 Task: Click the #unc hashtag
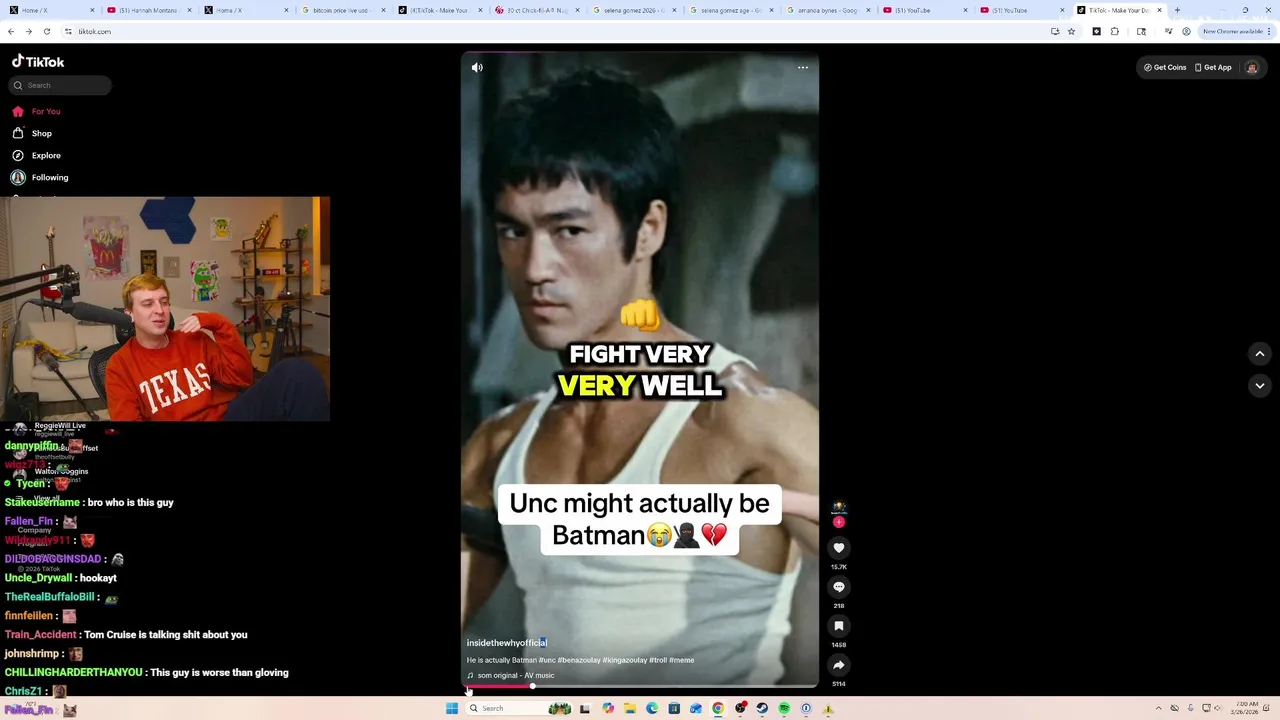547,660
